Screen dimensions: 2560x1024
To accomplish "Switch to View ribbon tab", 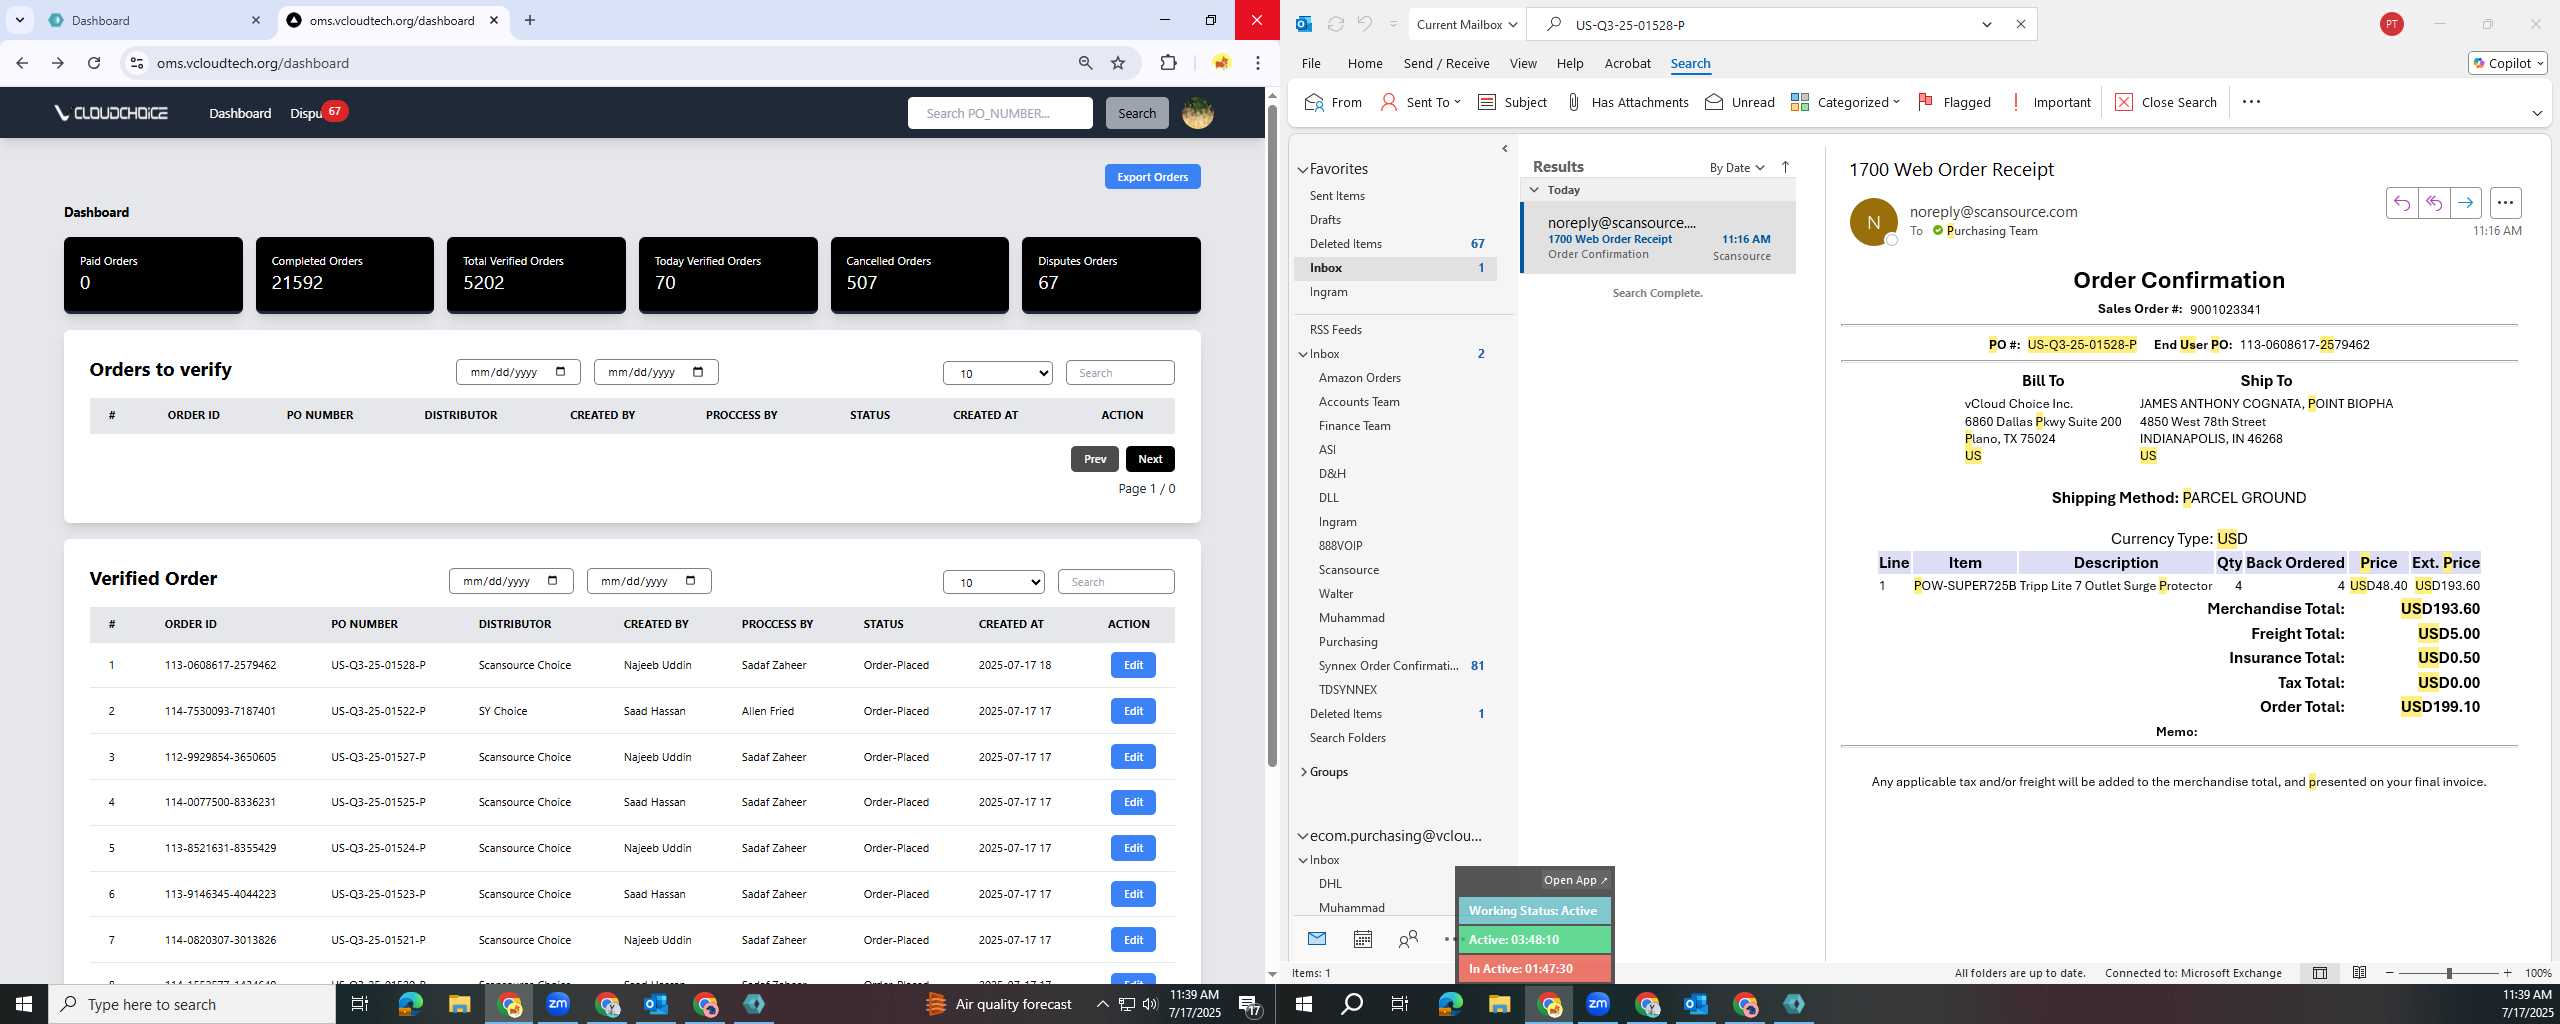I will pyautogui.click(x=1523, y=63).
